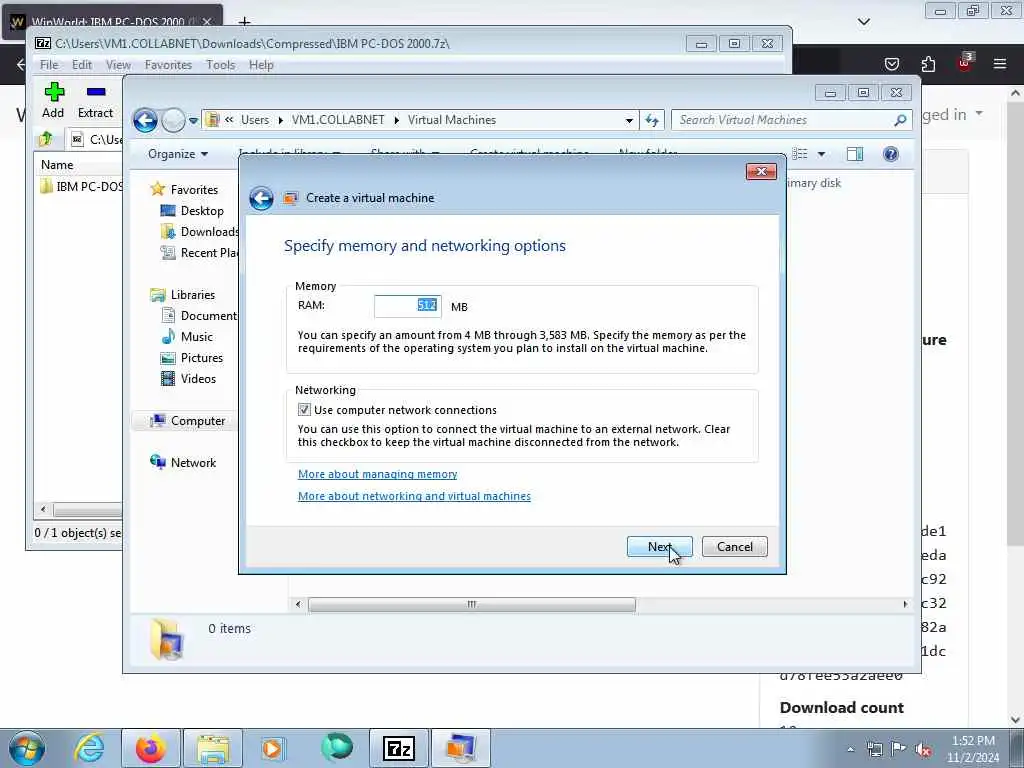Click the 7-Zip Add toolbar icon
Image resolution: width=1024 pixels, height=768 pixels.
(x=54, y=100)
